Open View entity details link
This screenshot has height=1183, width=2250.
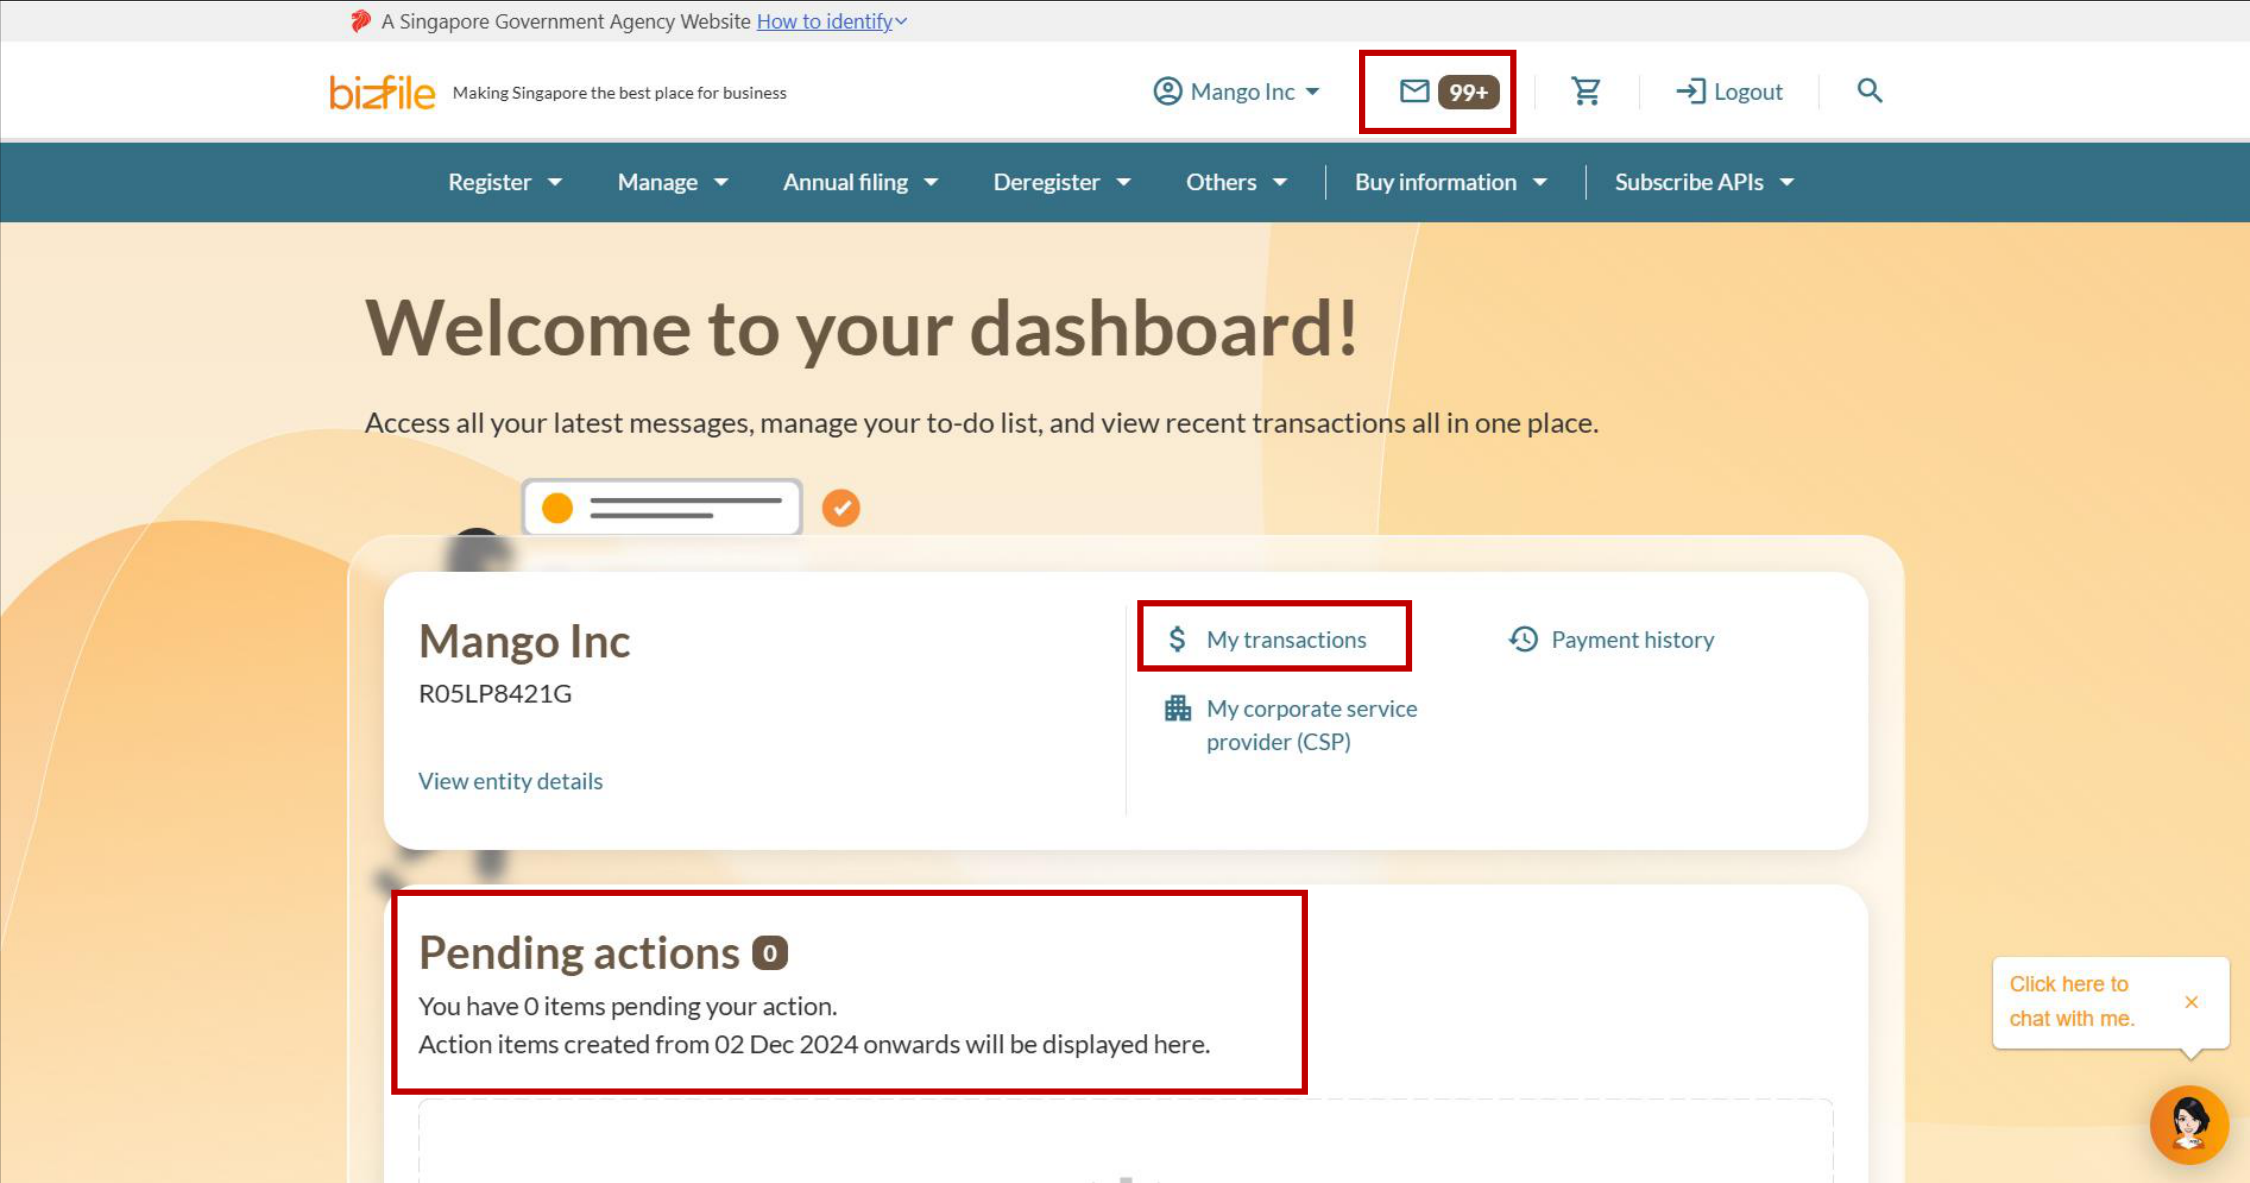point(510,781)
